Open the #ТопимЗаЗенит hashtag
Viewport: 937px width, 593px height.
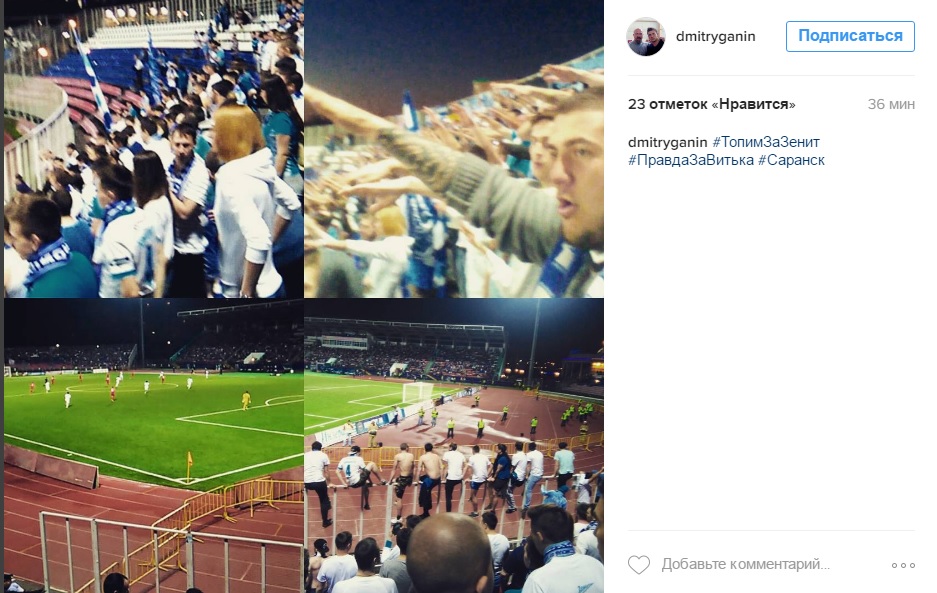pos(765,142)
